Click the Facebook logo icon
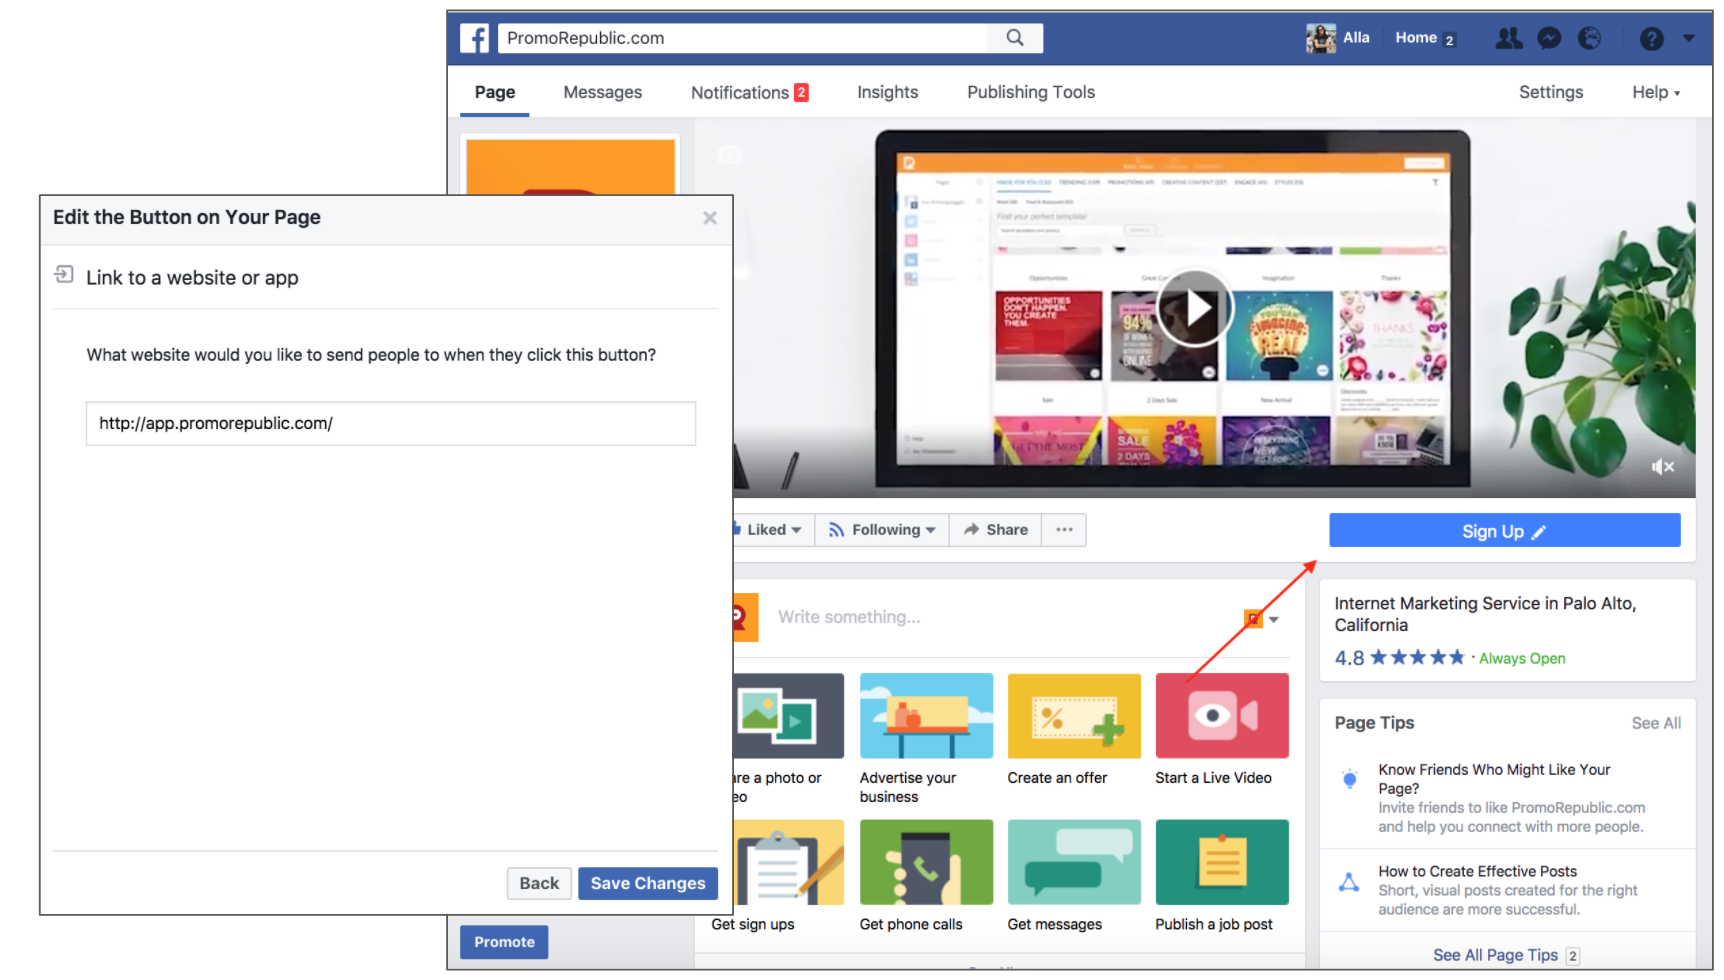1724x980 pixels. click(x=474, y=38)
